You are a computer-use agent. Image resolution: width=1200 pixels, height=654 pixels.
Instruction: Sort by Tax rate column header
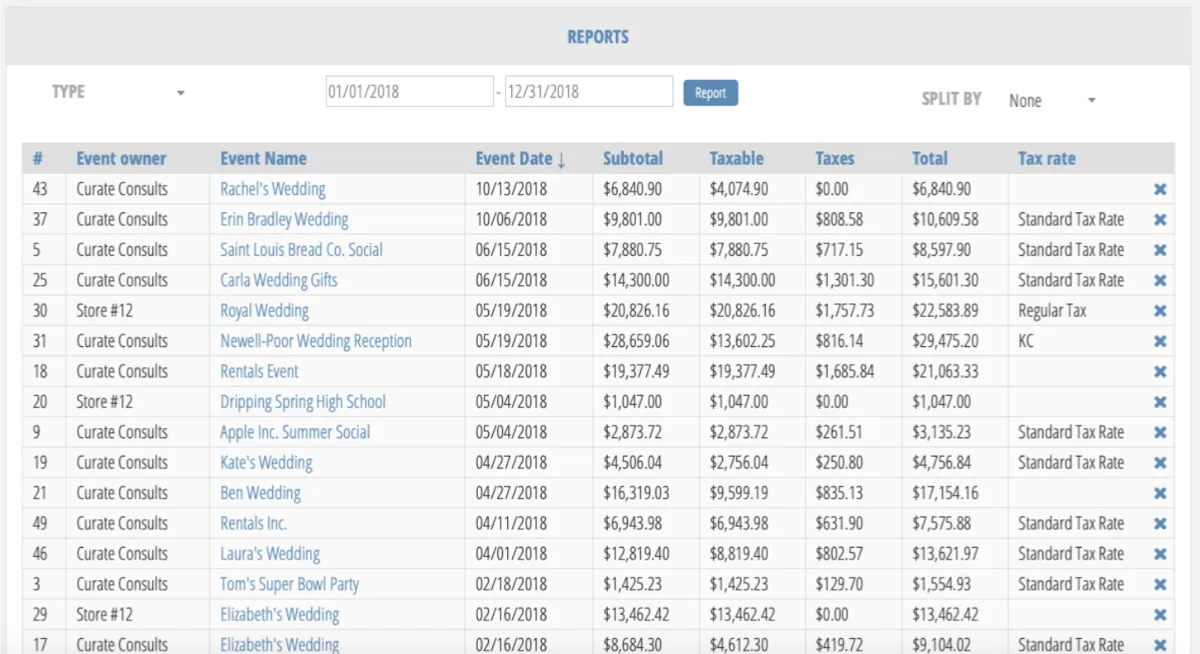coord(1046,158)
